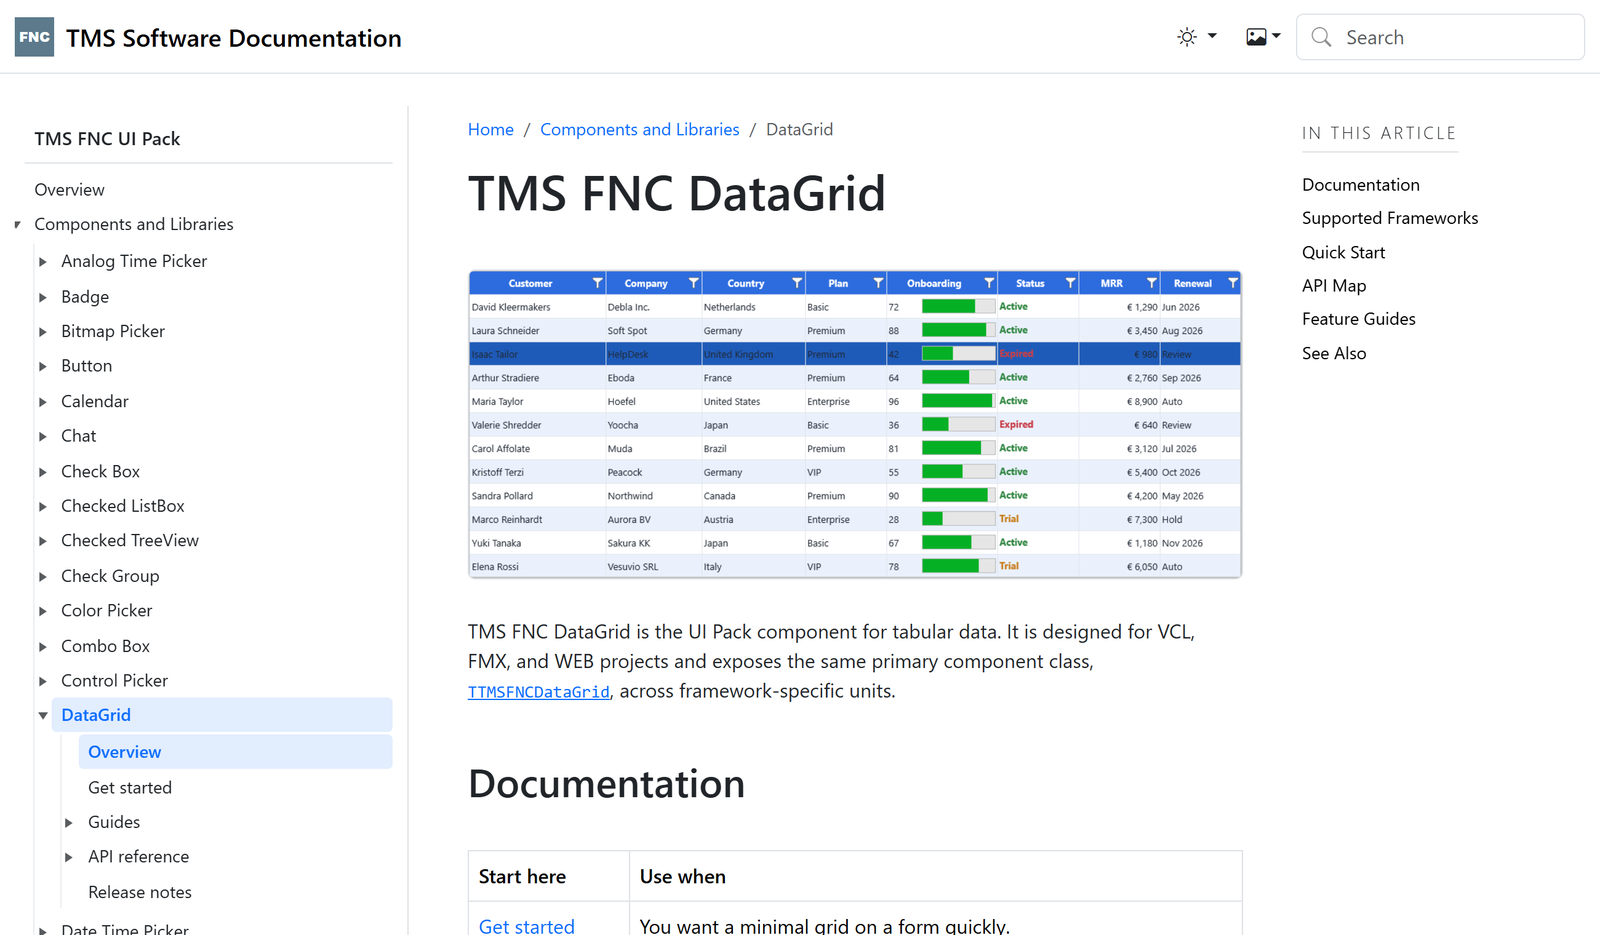The width and height of the screenshot is (1600, 935).
Task: Expand the Button tree node
Action: pos(43,366)
